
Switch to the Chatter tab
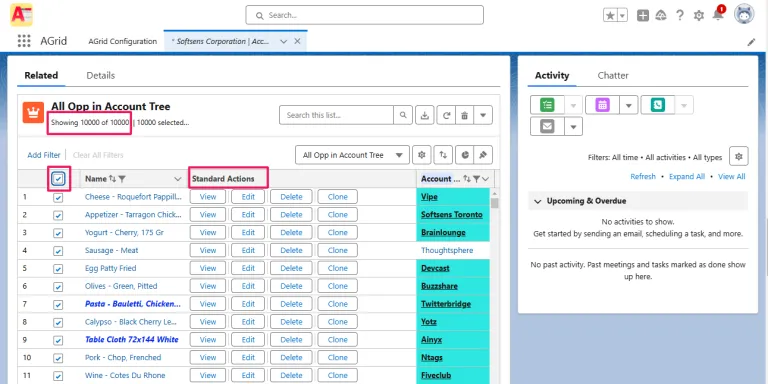pyautogui.click(x=613, y=75)
